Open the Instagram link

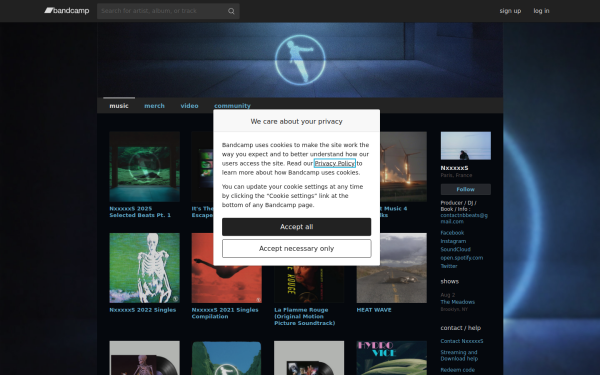453,241
